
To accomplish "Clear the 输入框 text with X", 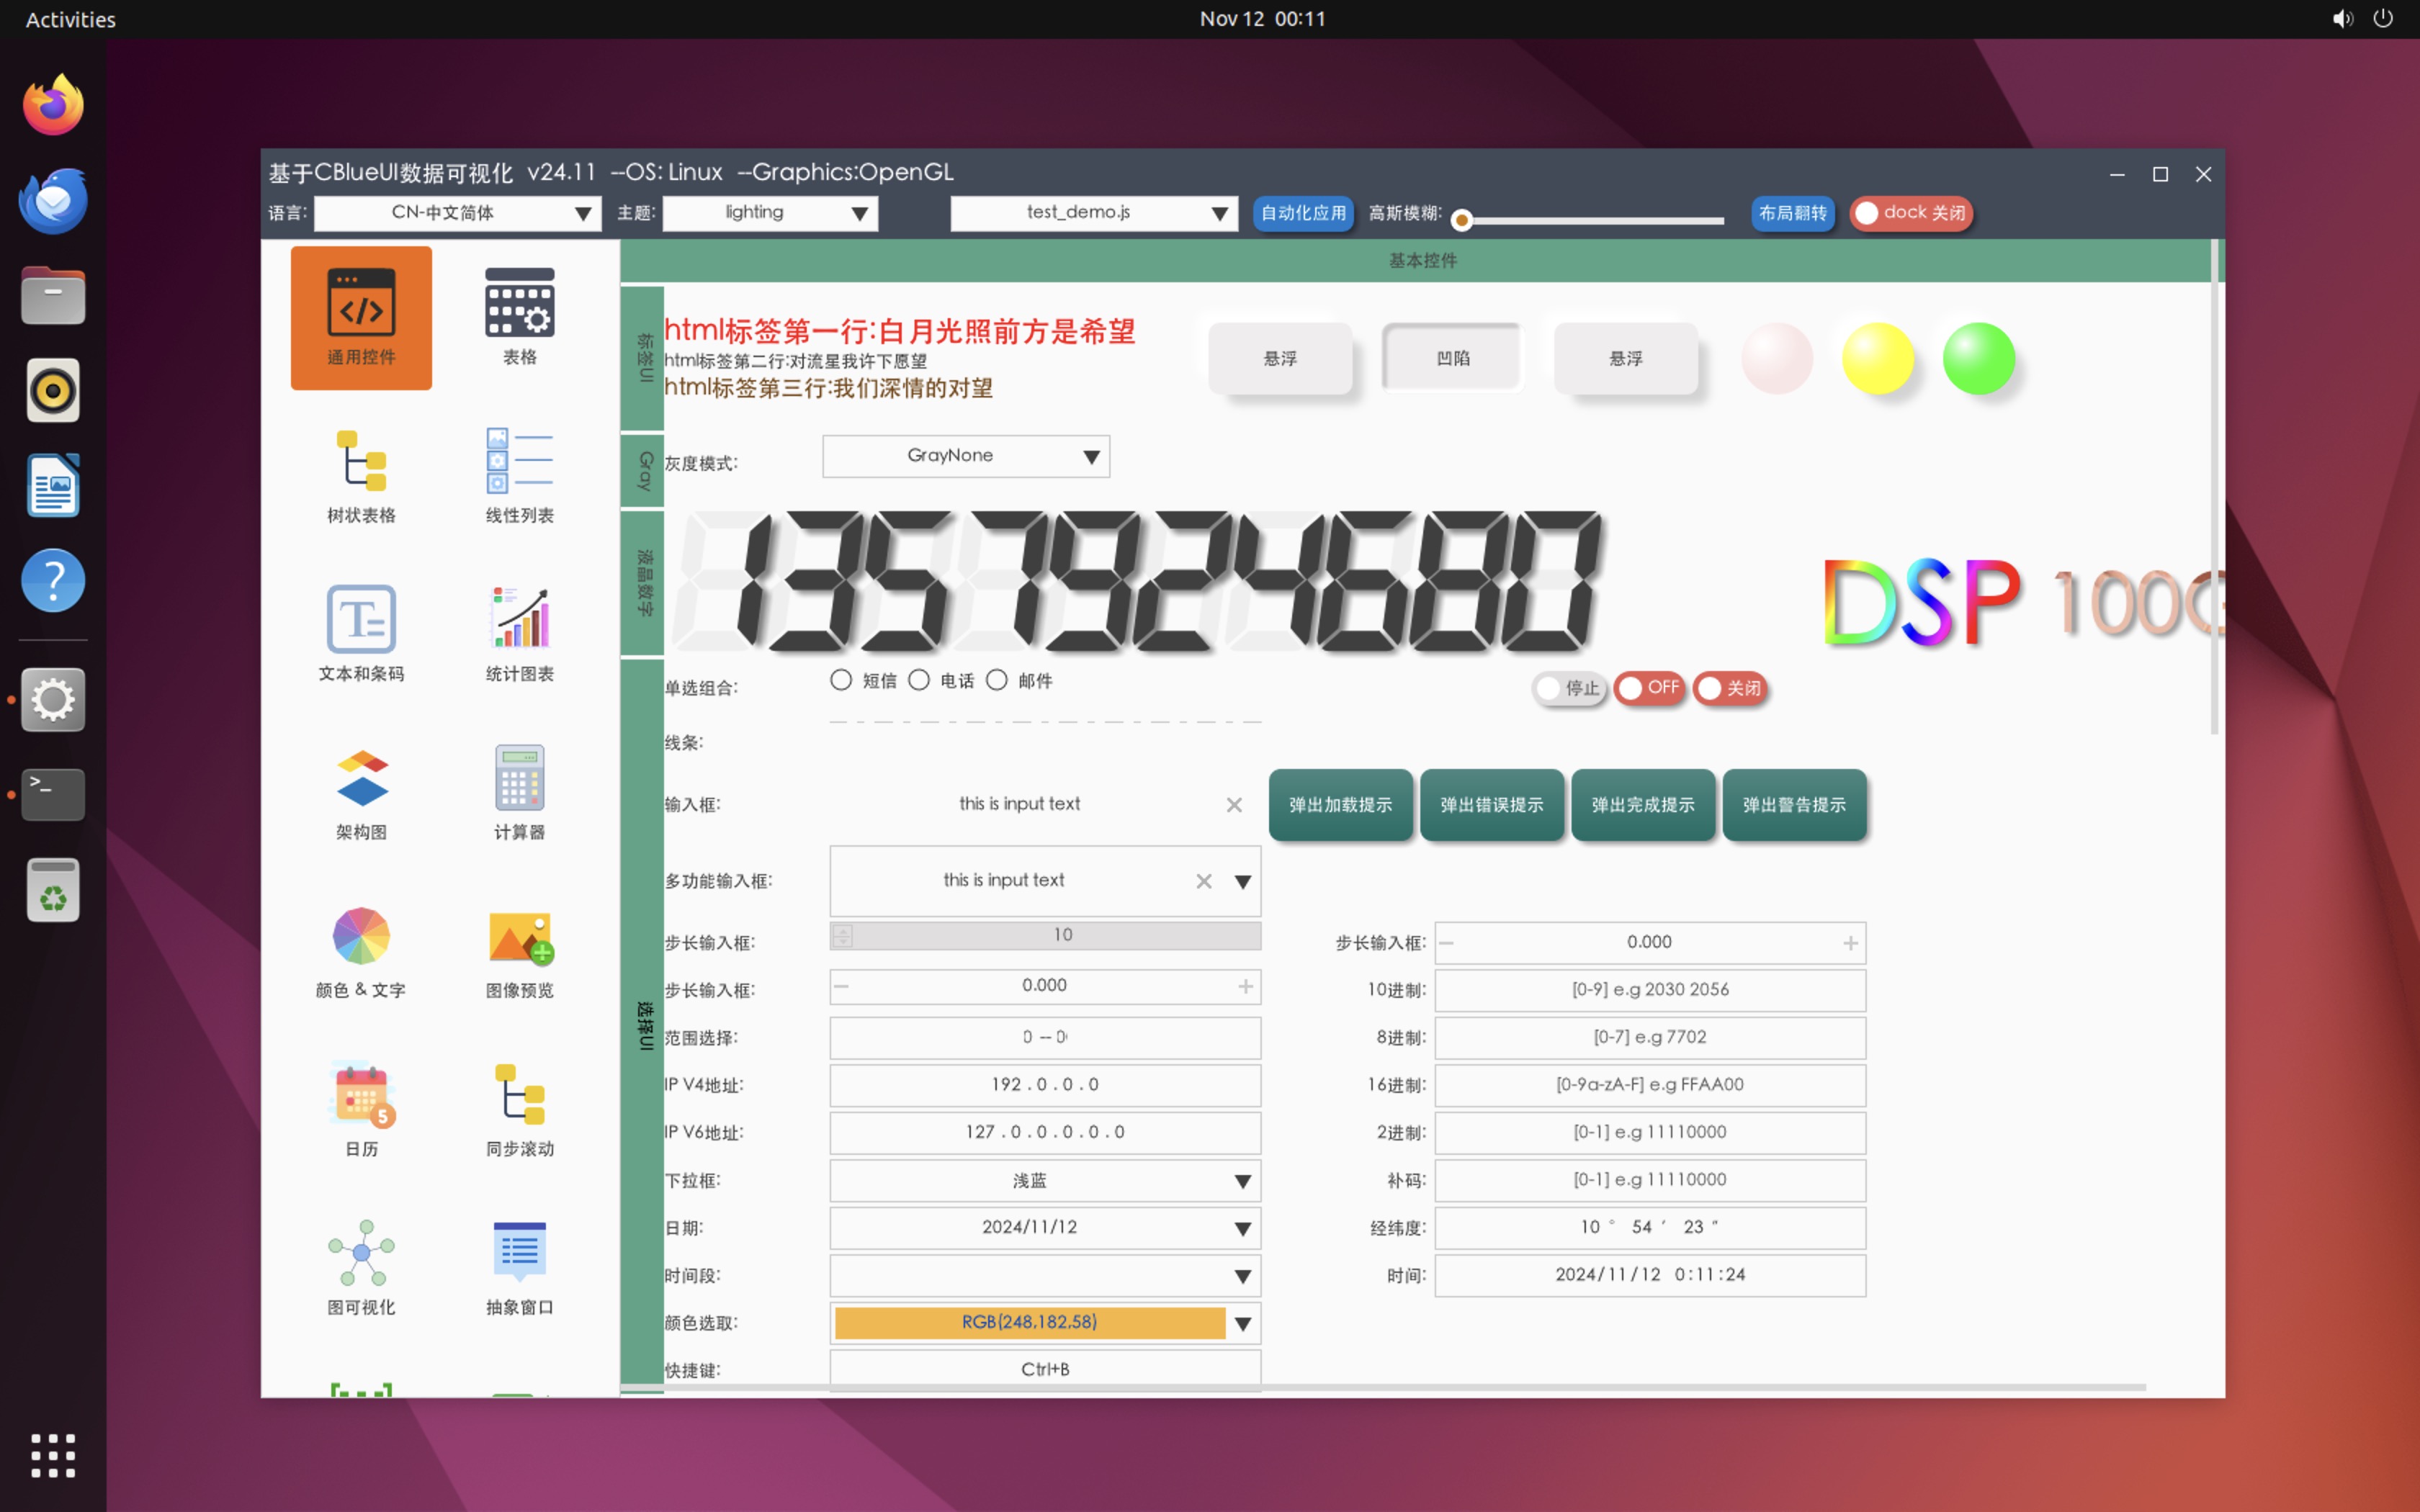I will 1234,805.
